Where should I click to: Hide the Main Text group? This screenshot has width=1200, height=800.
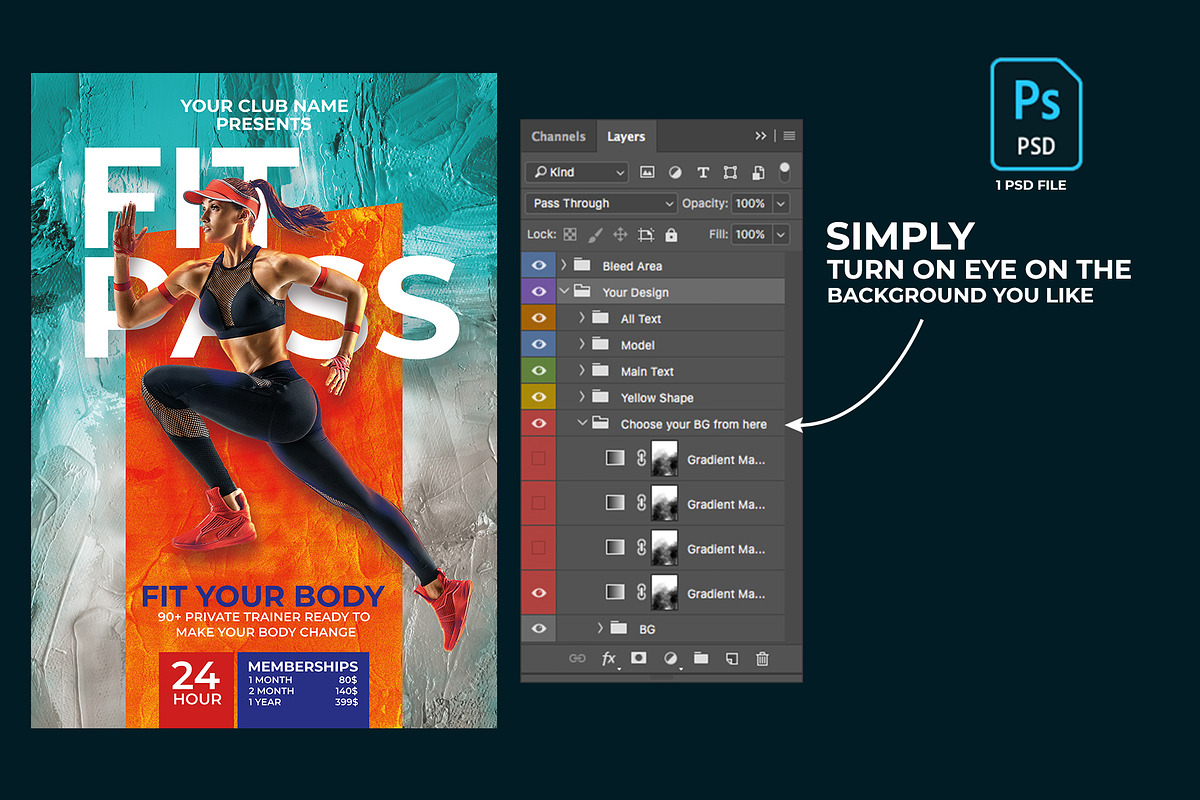click(x=539, y=371)
